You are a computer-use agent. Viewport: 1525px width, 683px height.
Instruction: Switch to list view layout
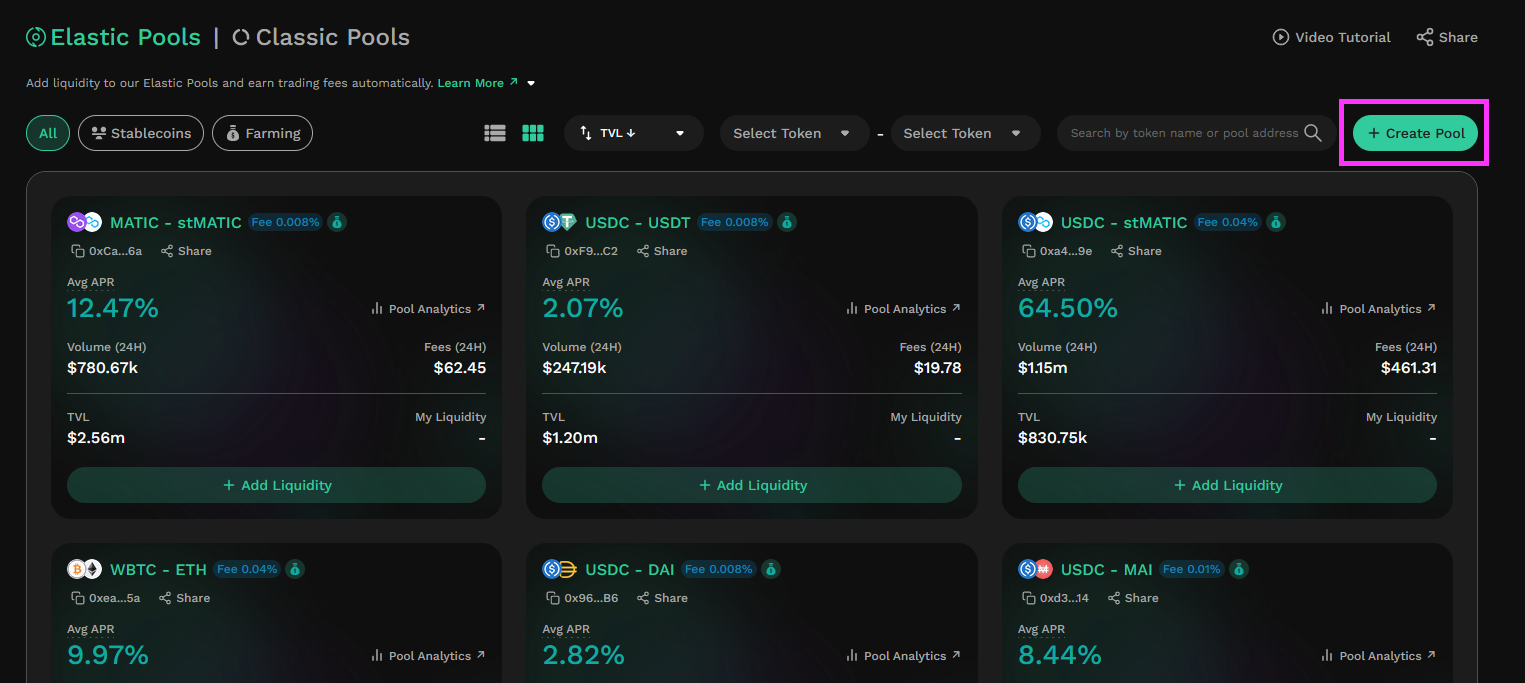(x=495, y=133)
